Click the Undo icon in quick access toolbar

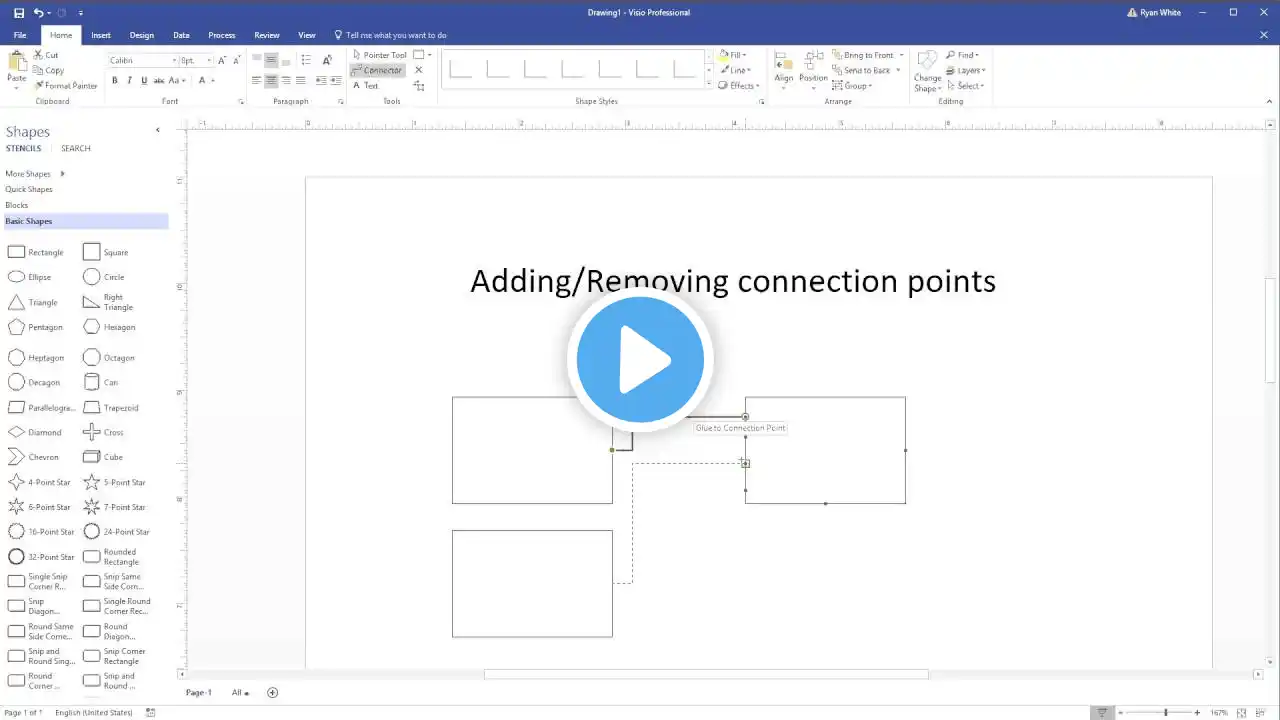coord(38,13)
